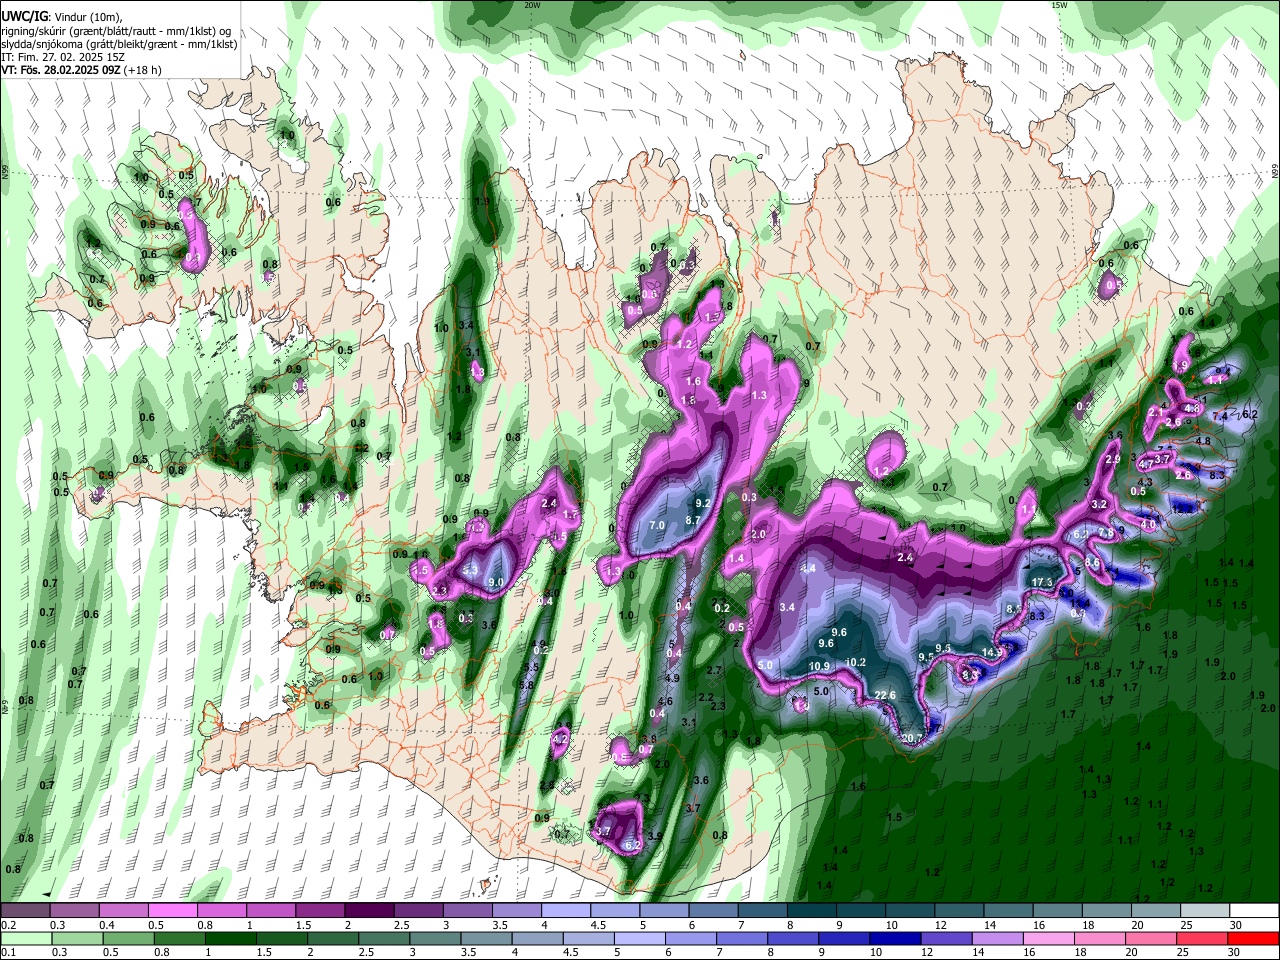Click the 20W longitude label

(532, 5)
